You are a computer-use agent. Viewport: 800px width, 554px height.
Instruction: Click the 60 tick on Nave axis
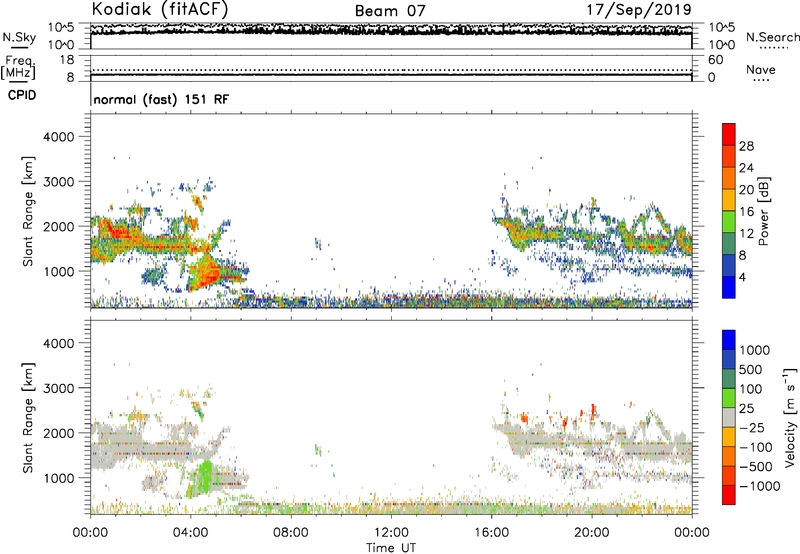[716, 60]
